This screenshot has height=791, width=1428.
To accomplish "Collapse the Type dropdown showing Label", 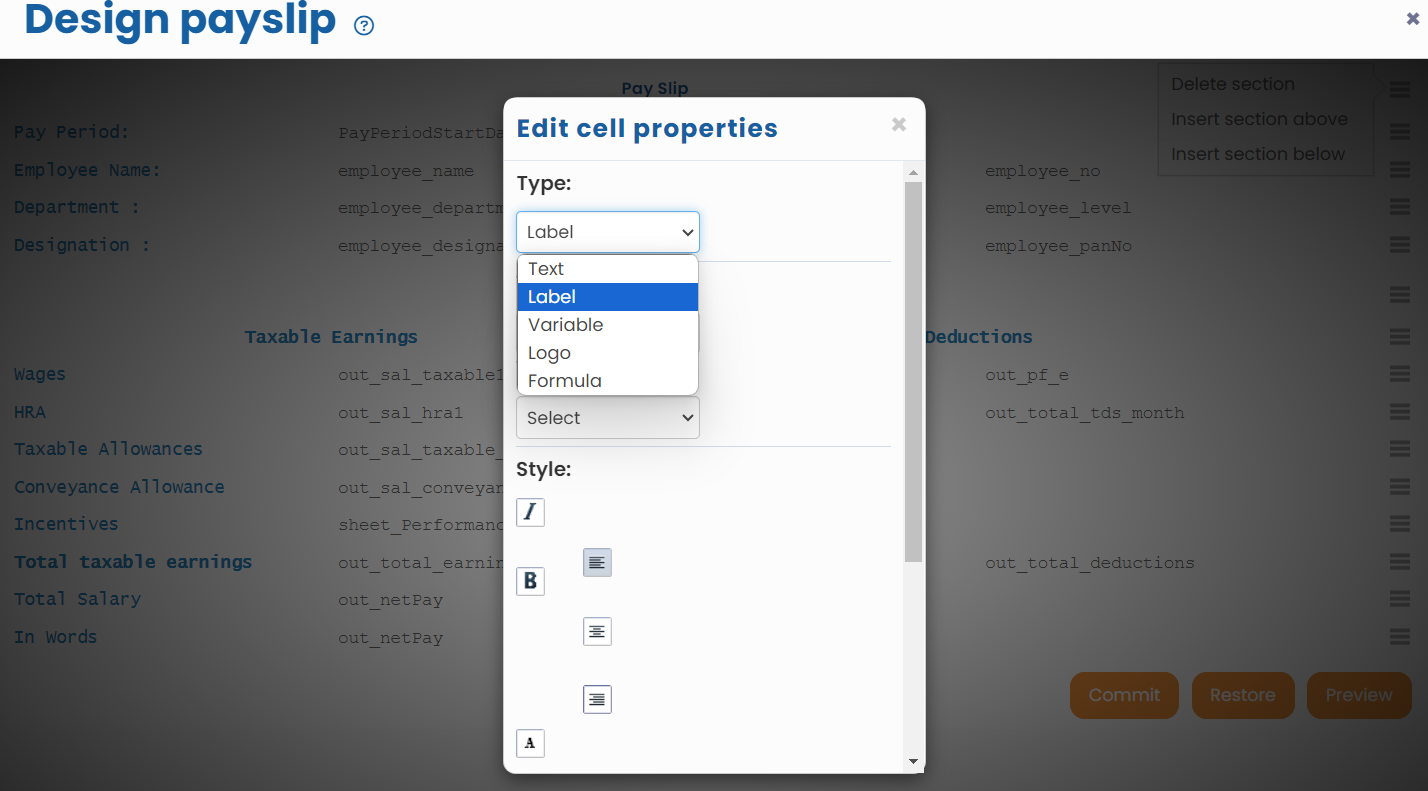I will tap(607, 232).
